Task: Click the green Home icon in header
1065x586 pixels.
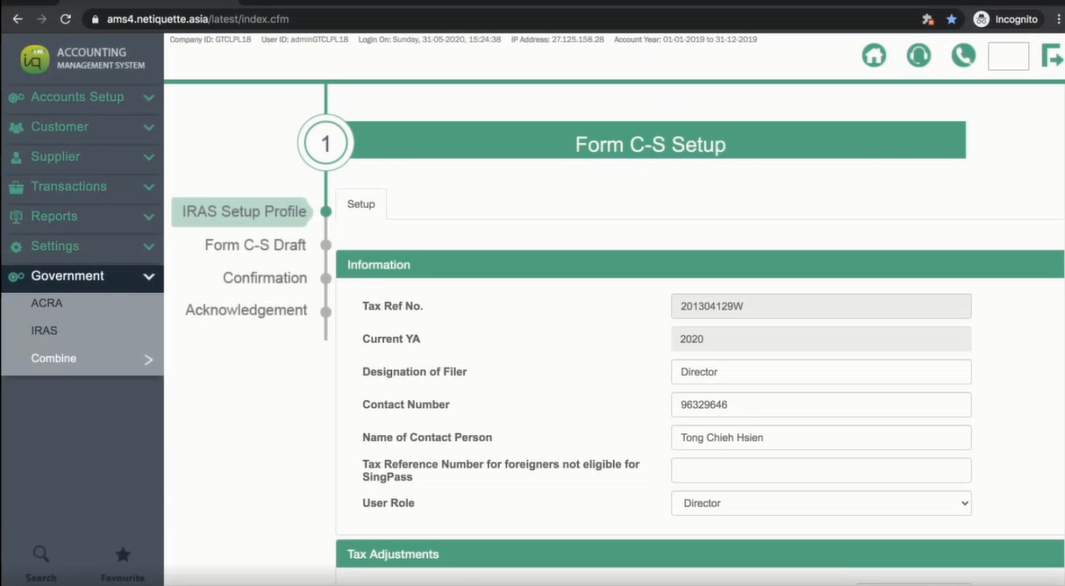Action: coord(874,56)
